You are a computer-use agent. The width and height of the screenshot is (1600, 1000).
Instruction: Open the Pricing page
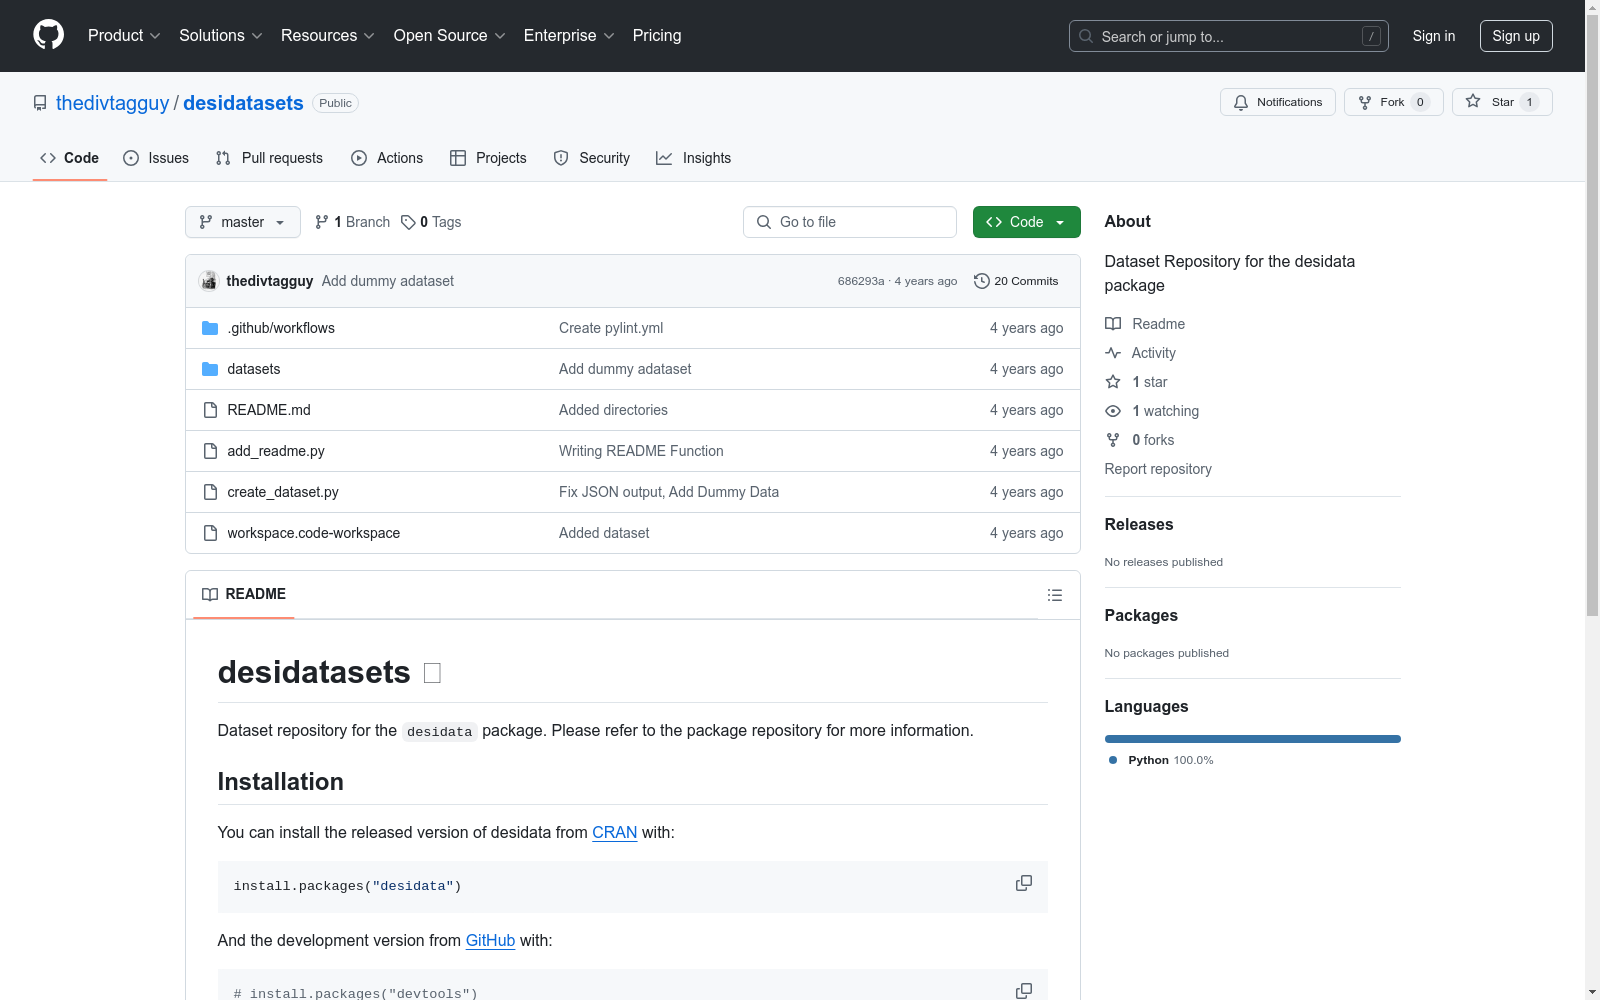pos(657,35)
